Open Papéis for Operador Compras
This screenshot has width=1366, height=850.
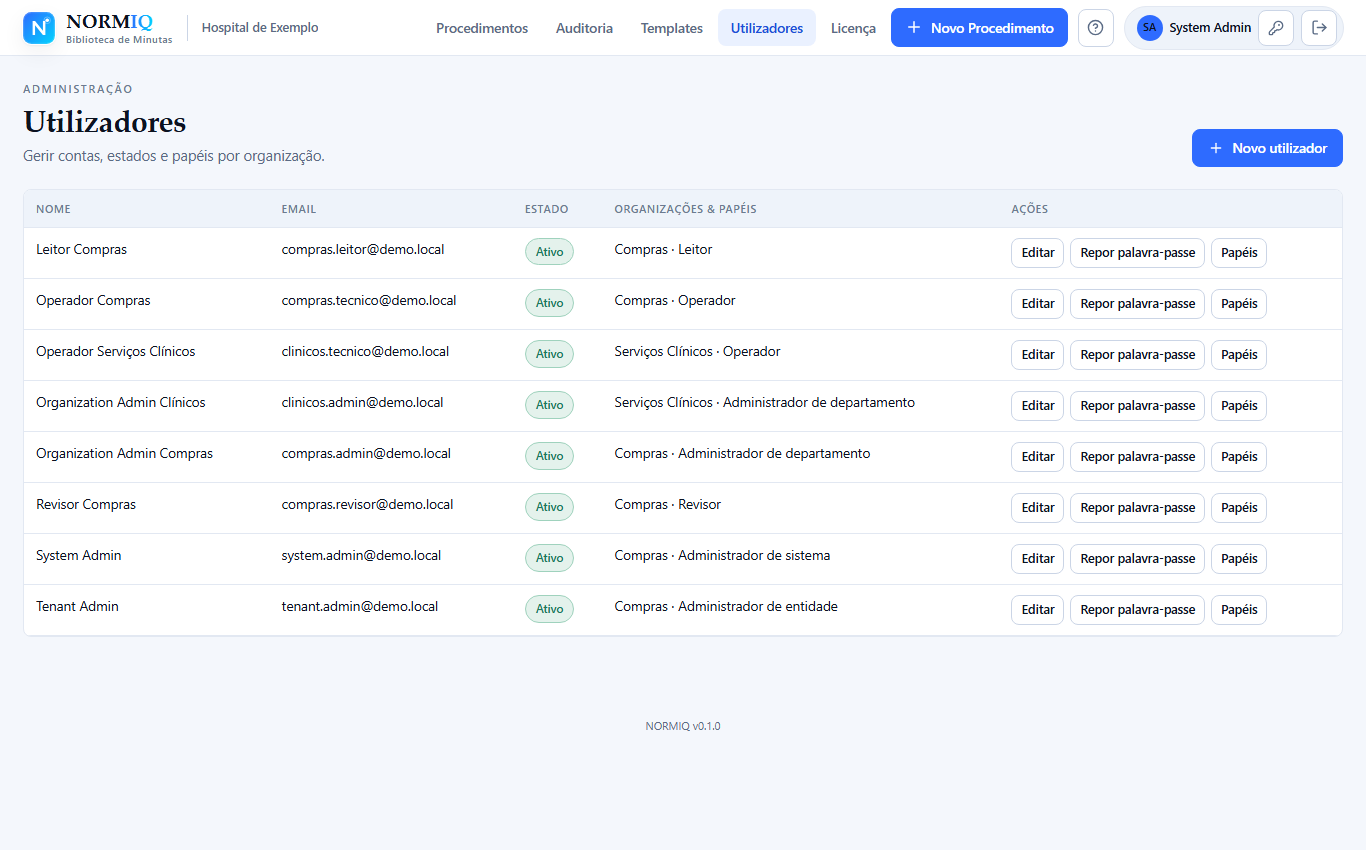pos(1239,304)
